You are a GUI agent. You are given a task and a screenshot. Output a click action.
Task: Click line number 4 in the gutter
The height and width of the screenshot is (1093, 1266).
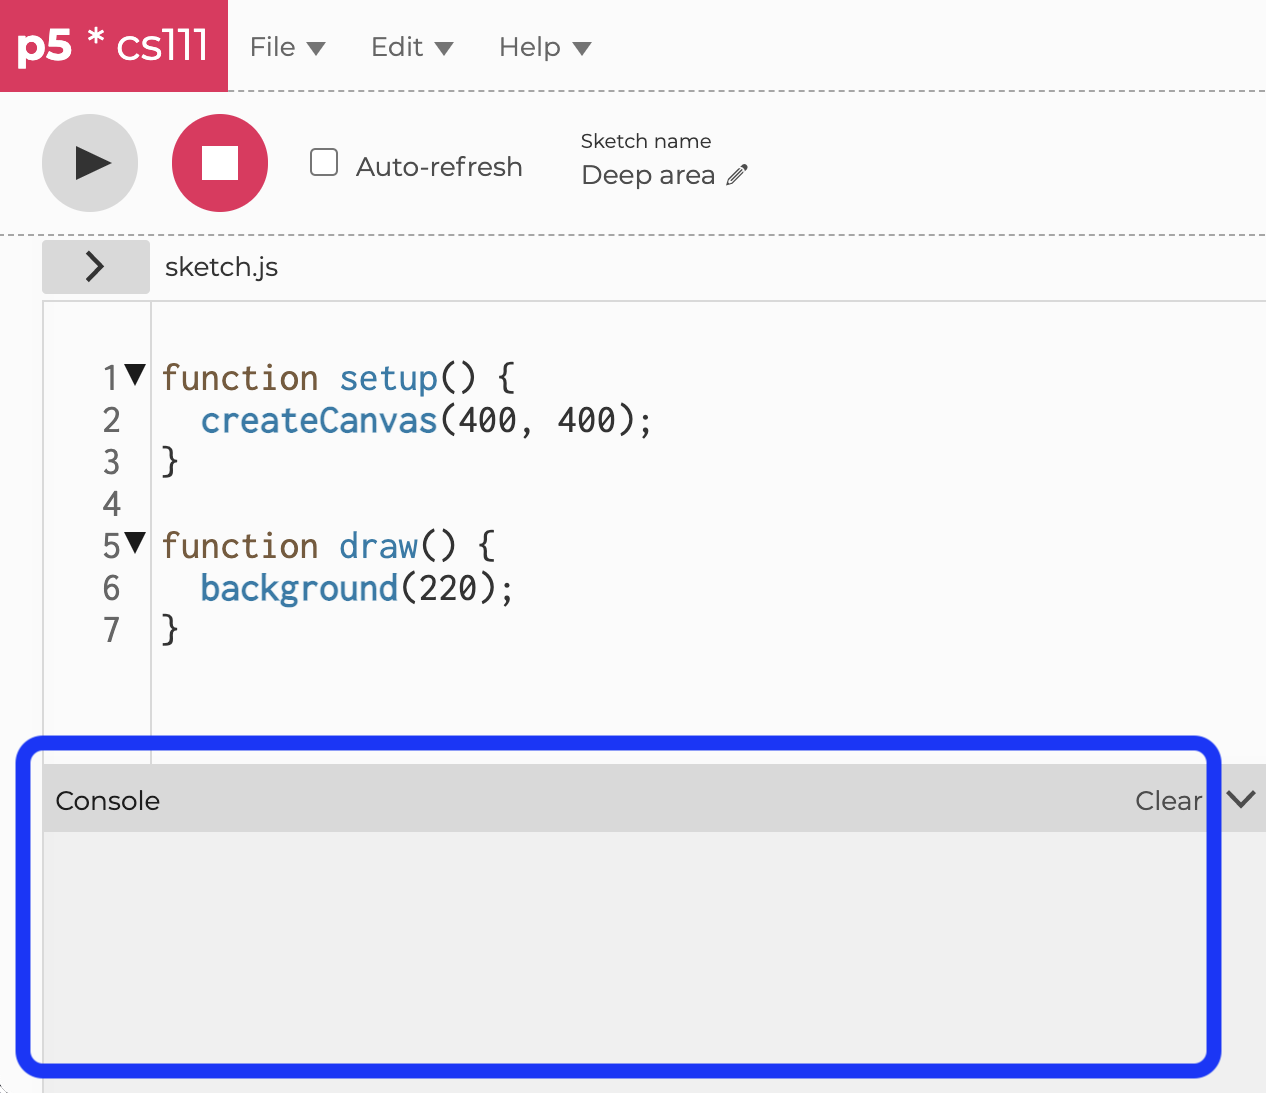[x=111, y=504]
